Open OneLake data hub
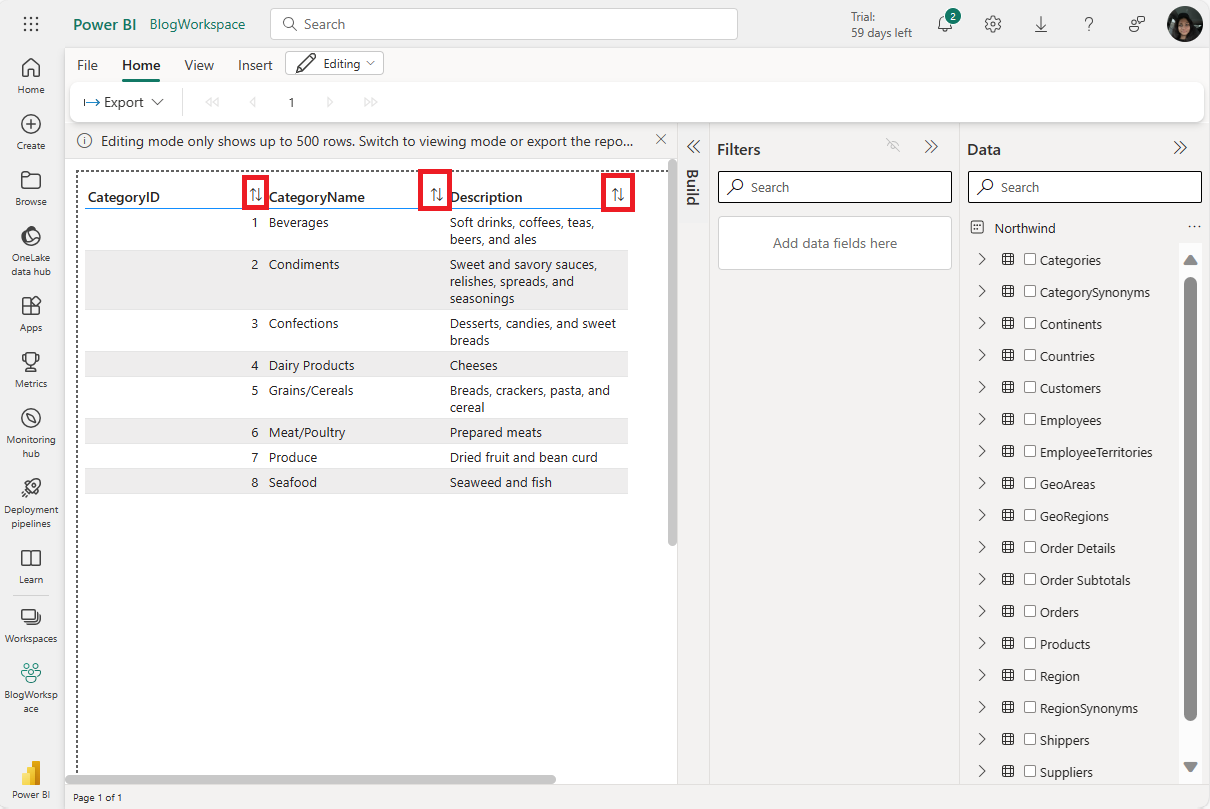Image resolution: width=1210 pixels, height=809 pixels. pyautogui.click(x=31, y=250)
